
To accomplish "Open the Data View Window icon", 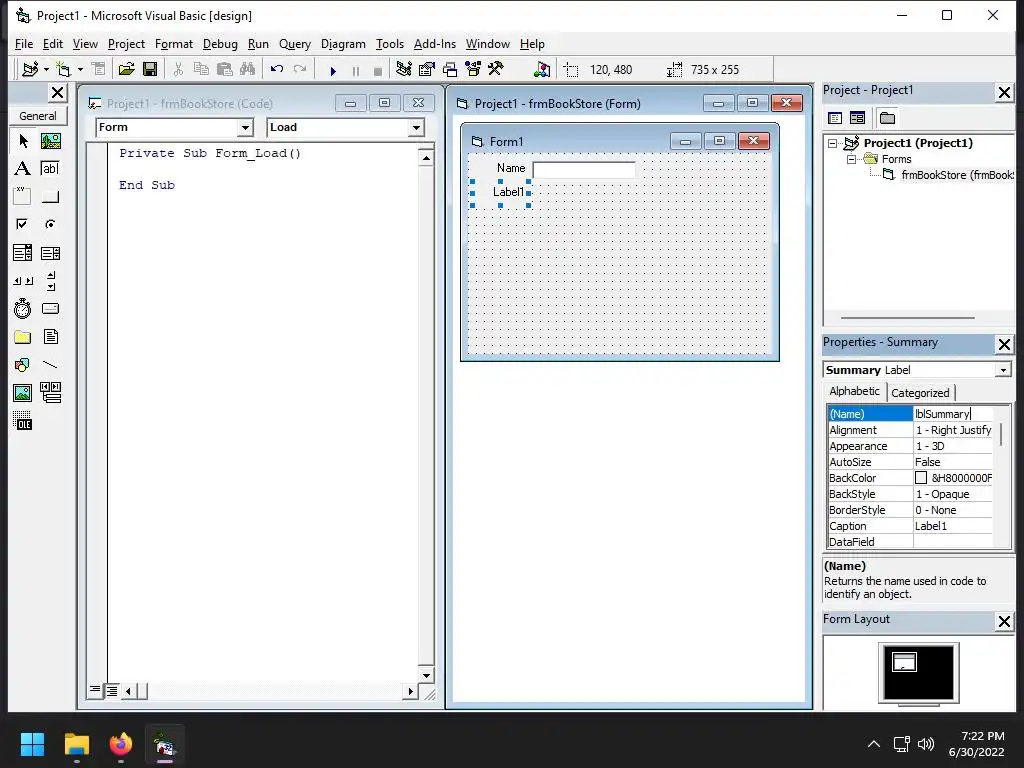I will (542, 69).
